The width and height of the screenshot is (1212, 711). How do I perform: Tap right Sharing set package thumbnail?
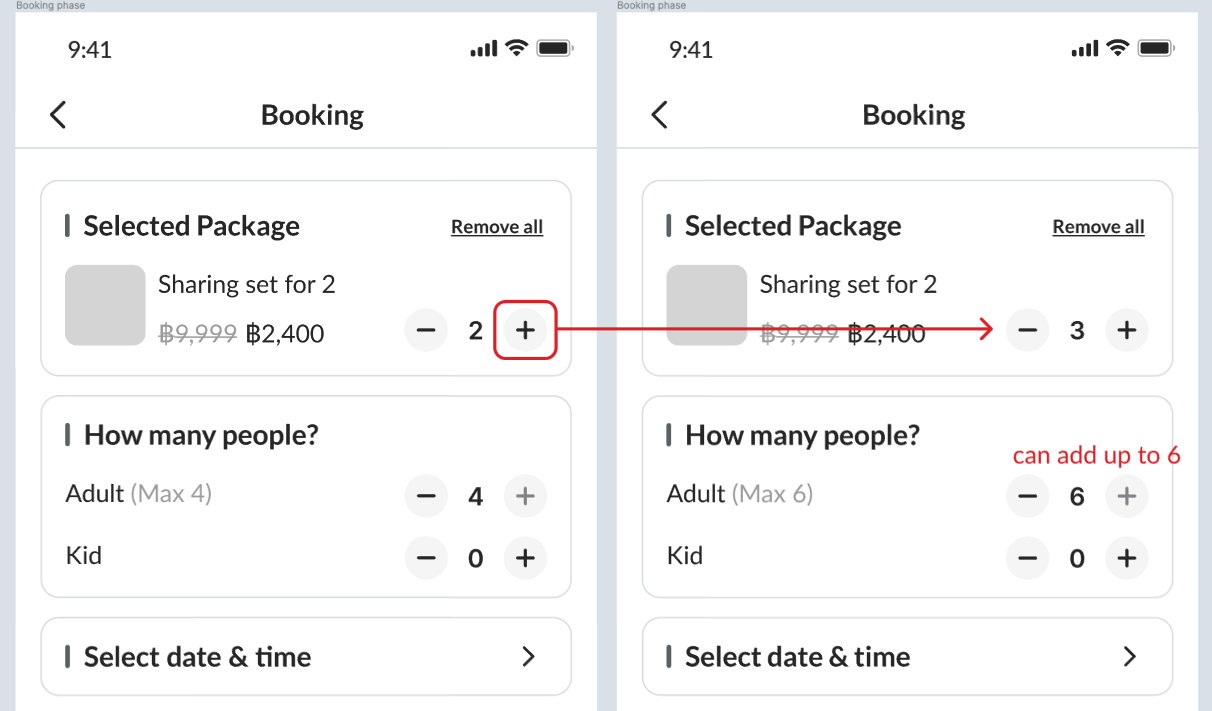coord(706,305)
